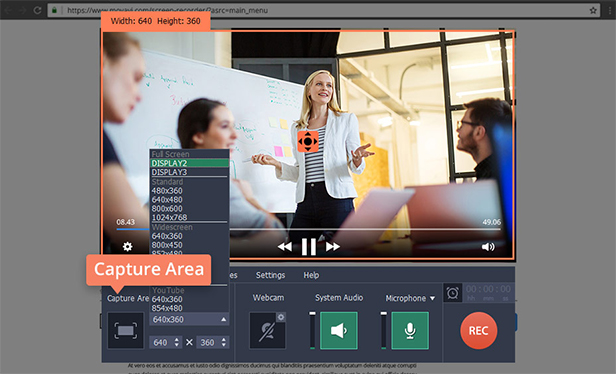Image resolution: width=616 pixels, height=374 pixels.
Task: Open the alarm clock timer icon
Action: pos(453,293)
